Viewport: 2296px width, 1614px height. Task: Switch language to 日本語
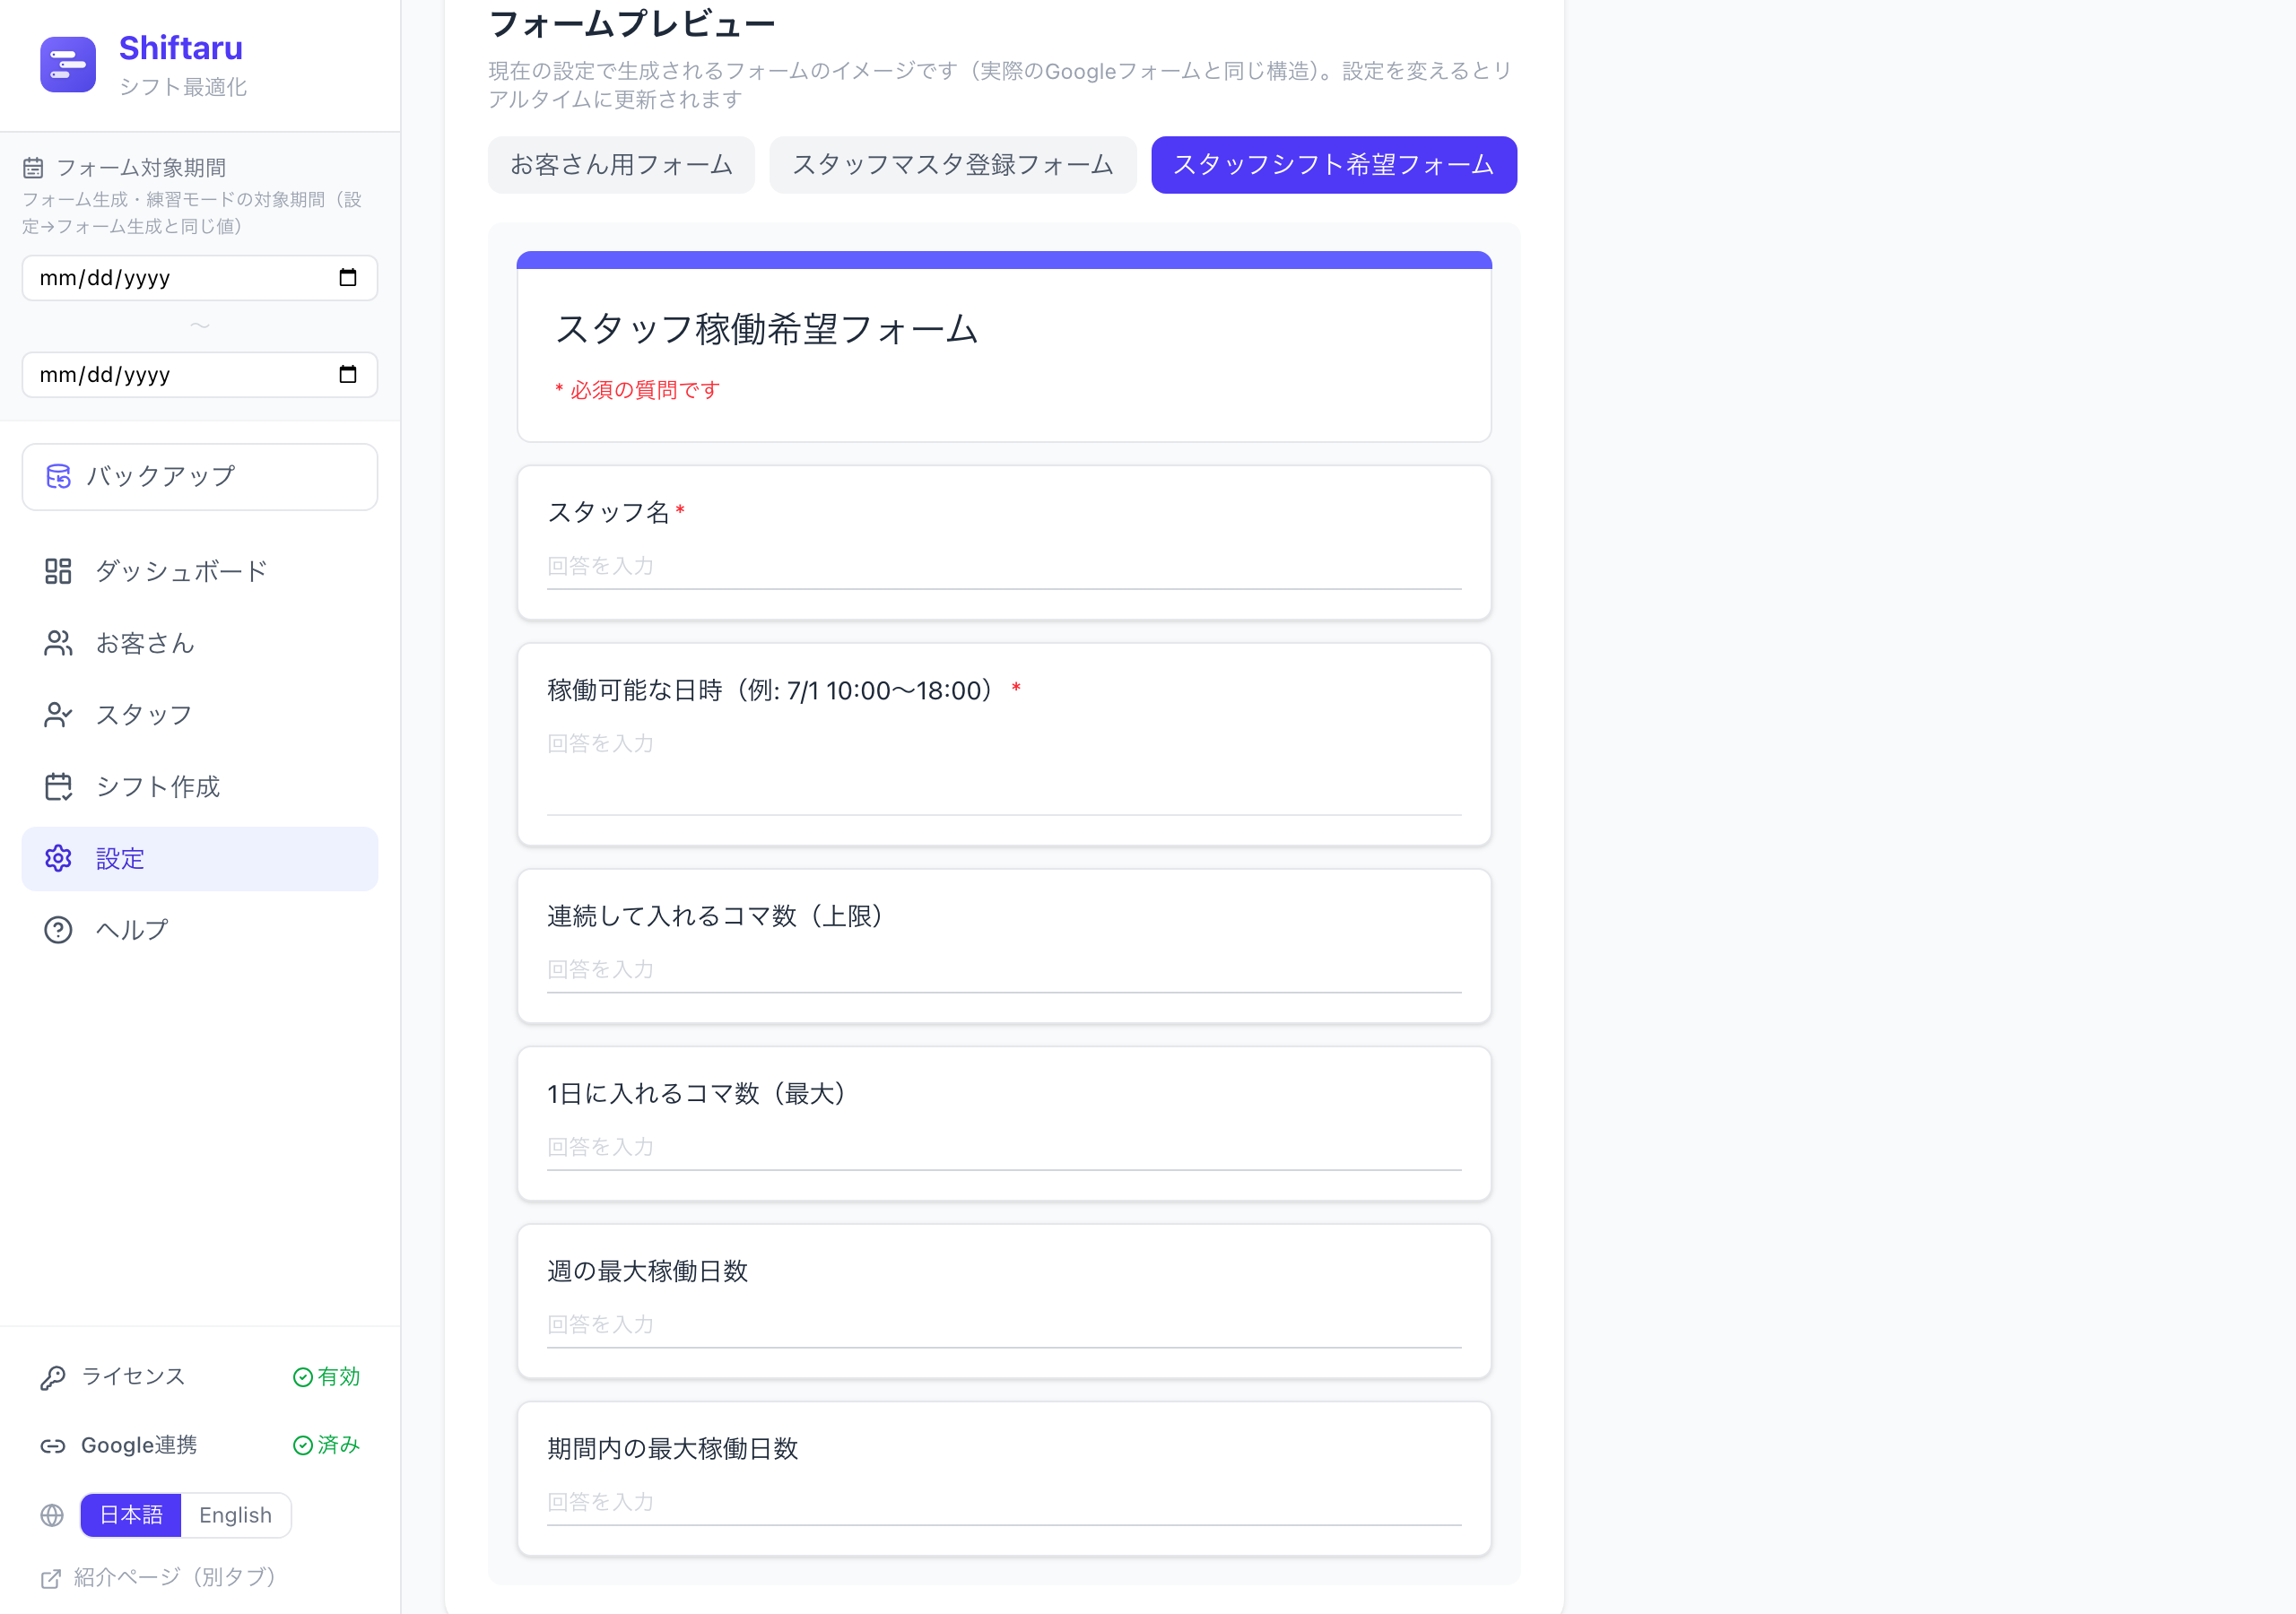coord(131,1515)
